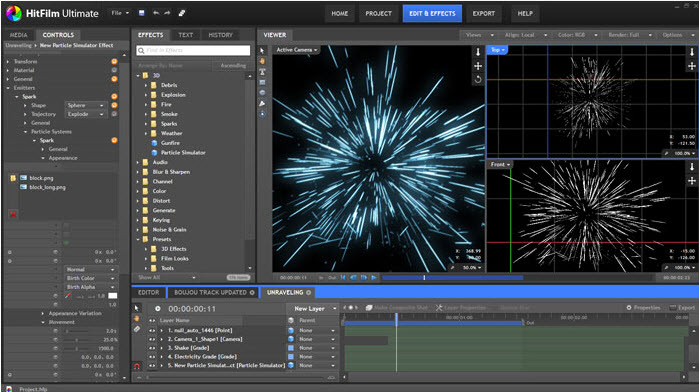Toggle visibility of Shake grade layer
The height and width of the screenshot is (392, 699).
pos(152,348)
